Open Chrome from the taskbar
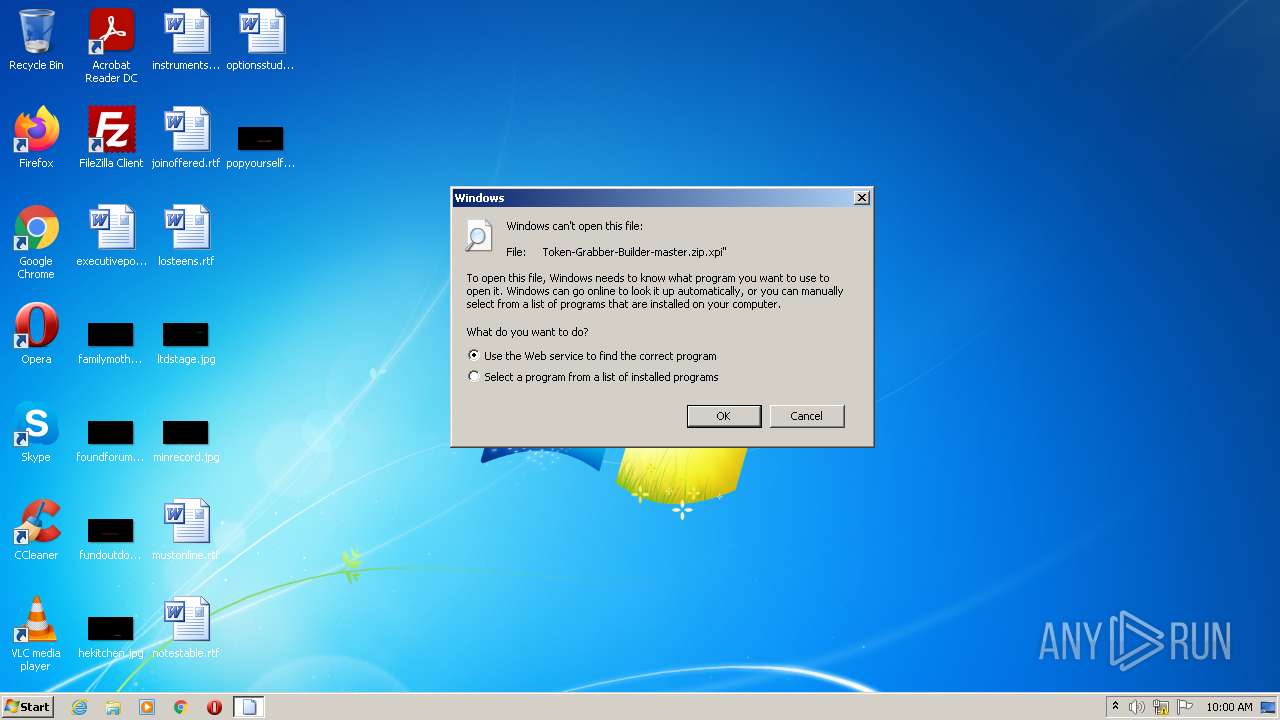Image resolution: width=1280 pixels, height=720 pixels. point(181,707)
